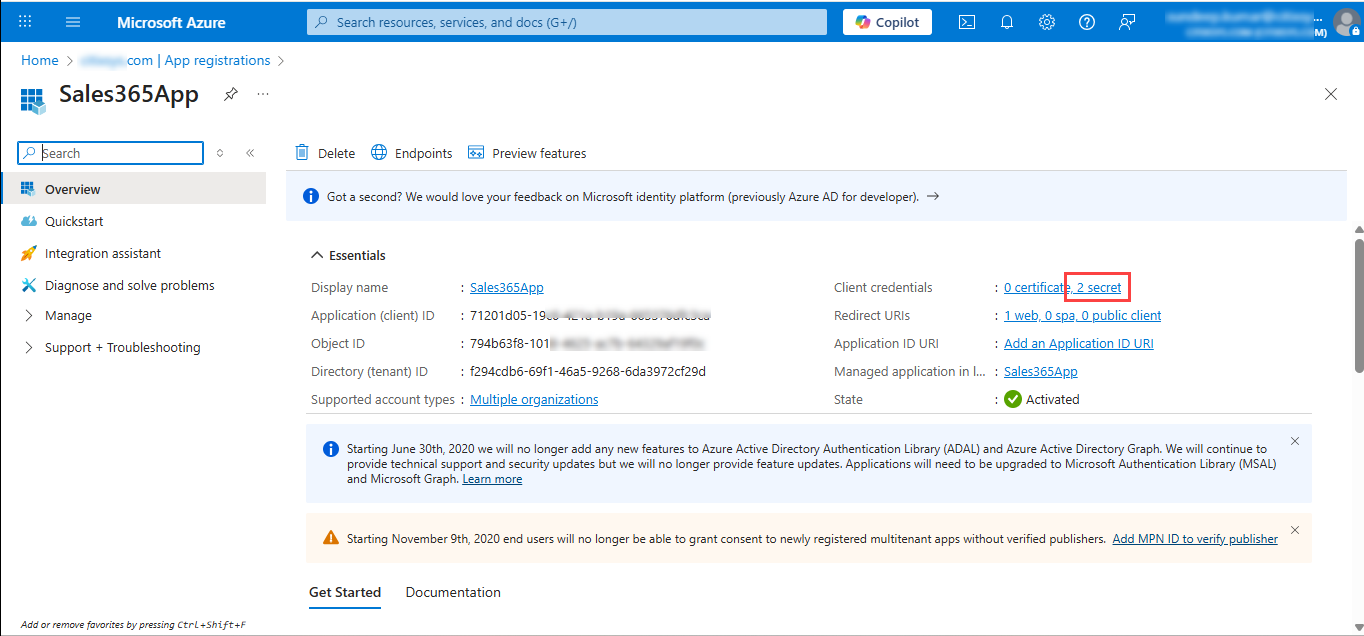Switch to the Documentation tab
The height and width of the screenshot is (636, 1364).
453,592
